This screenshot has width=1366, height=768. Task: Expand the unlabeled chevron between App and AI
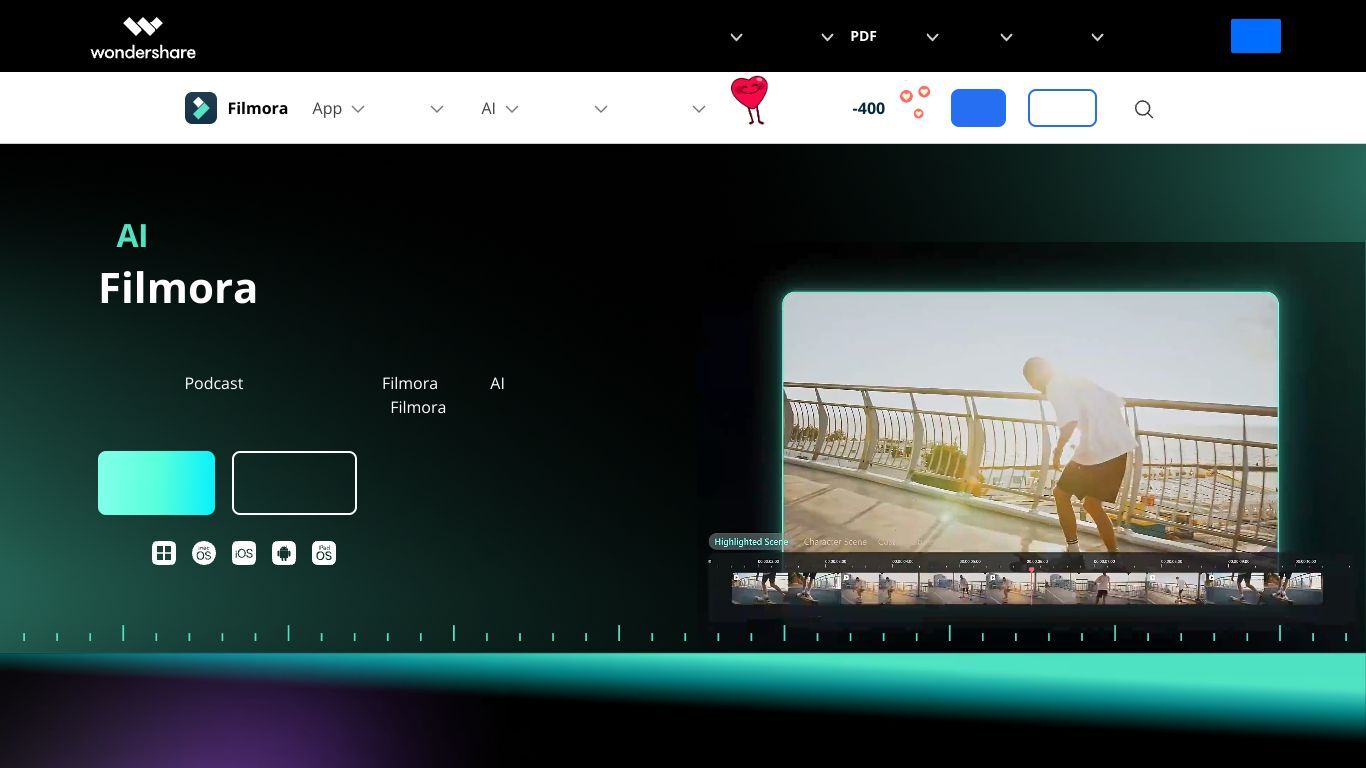coord(437,109)
